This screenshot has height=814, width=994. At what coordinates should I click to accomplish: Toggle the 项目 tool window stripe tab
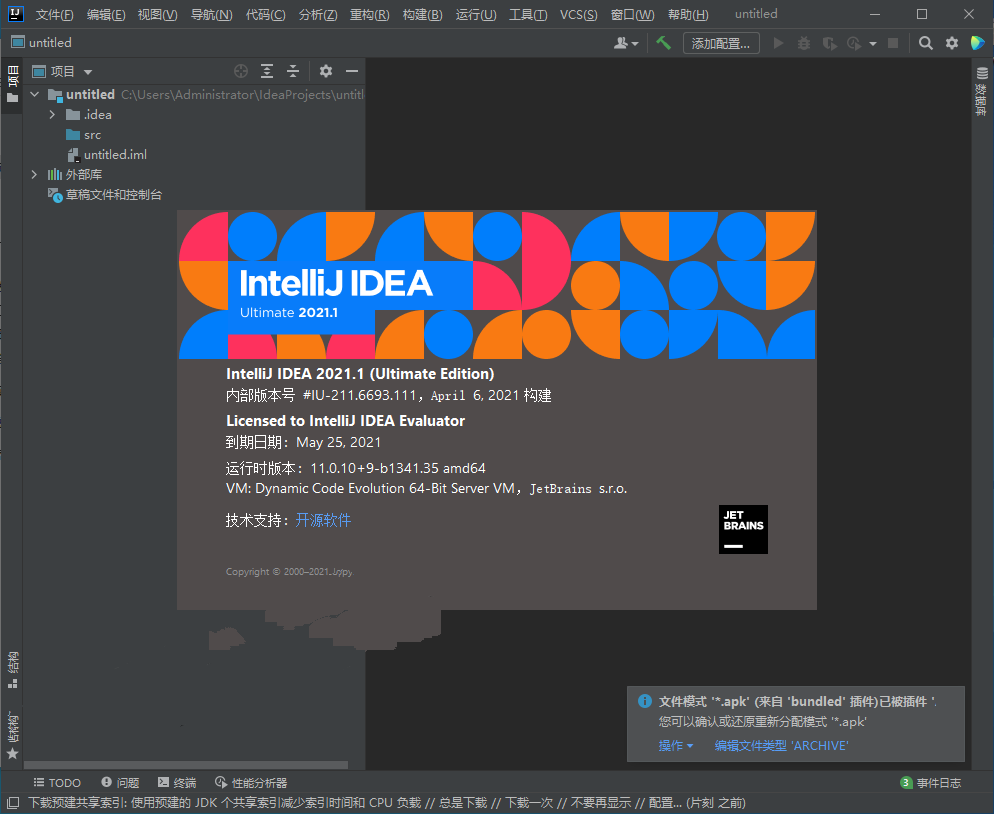coord(12,84)
